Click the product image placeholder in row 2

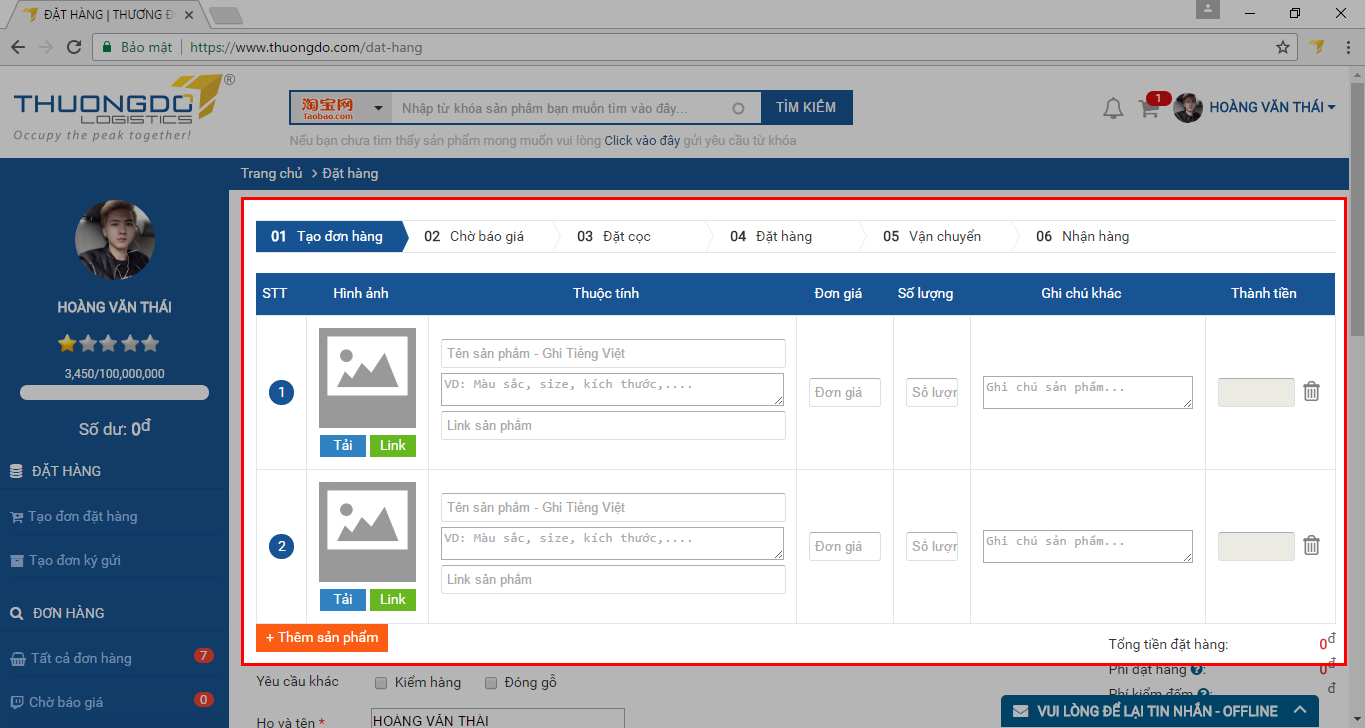(x=367, y=532)
